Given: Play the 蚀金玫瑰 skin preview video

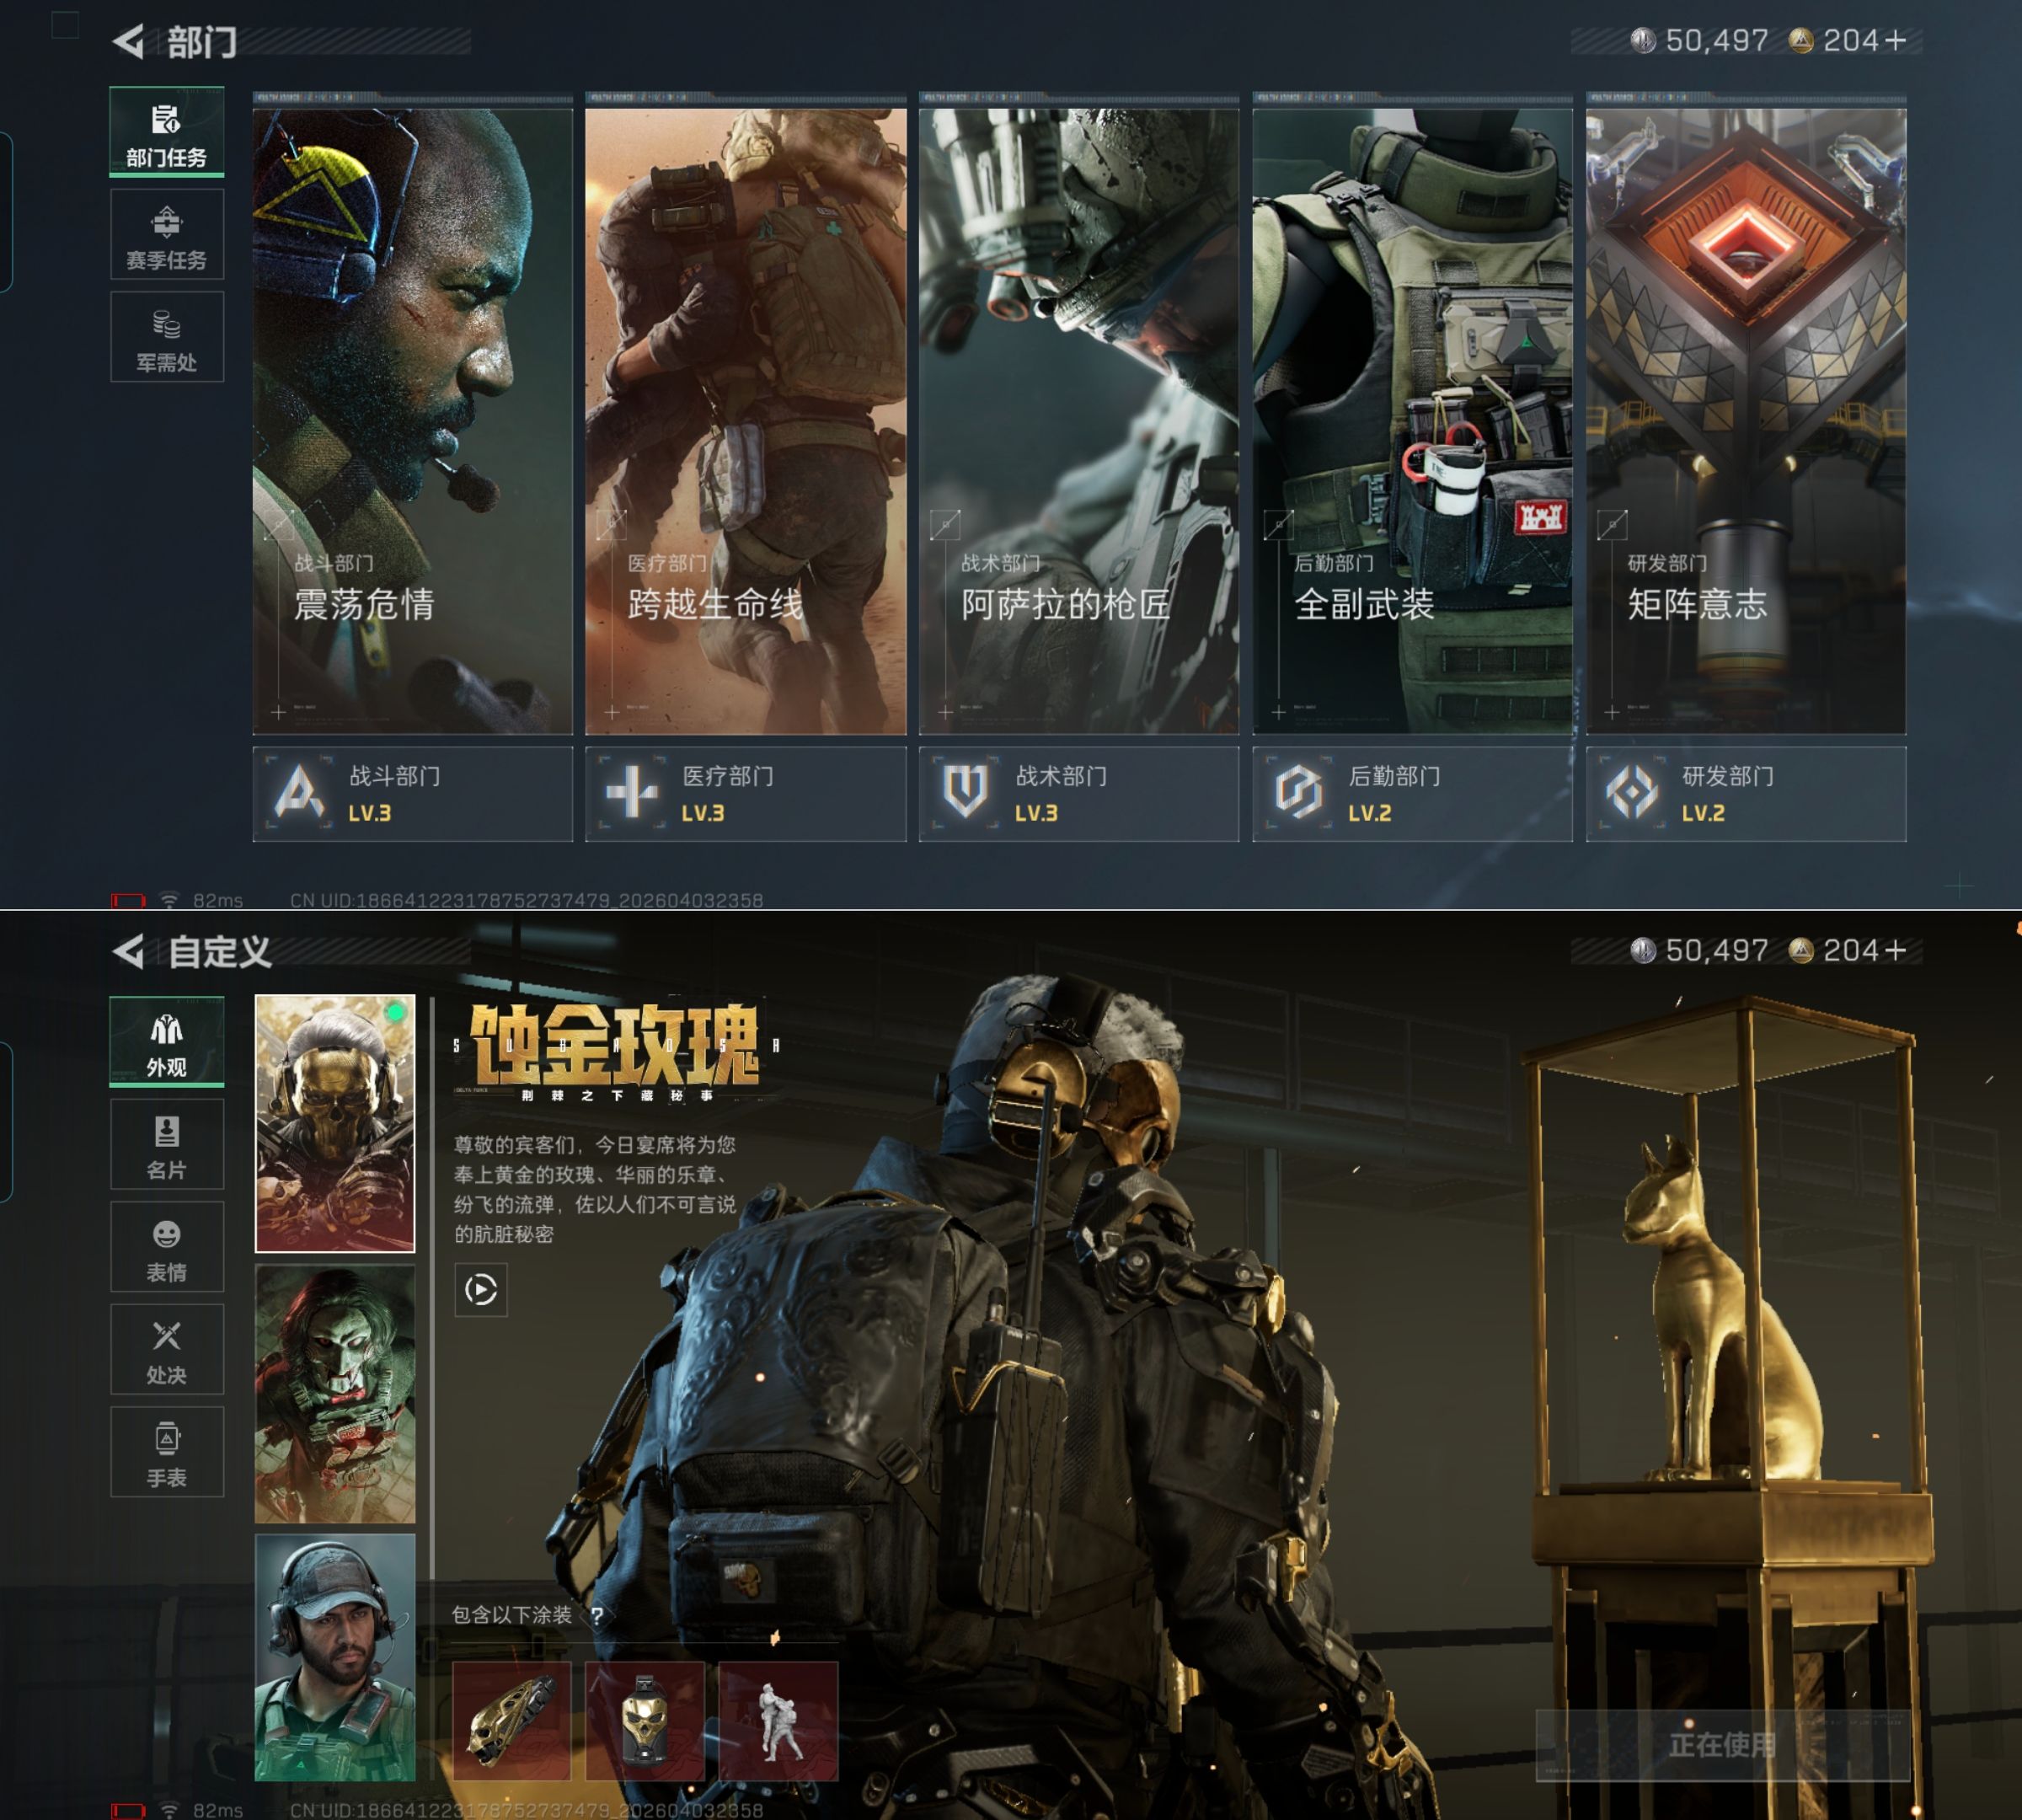Looking at the screenshot, I should pyautogui.click(x=481, y=1290).
